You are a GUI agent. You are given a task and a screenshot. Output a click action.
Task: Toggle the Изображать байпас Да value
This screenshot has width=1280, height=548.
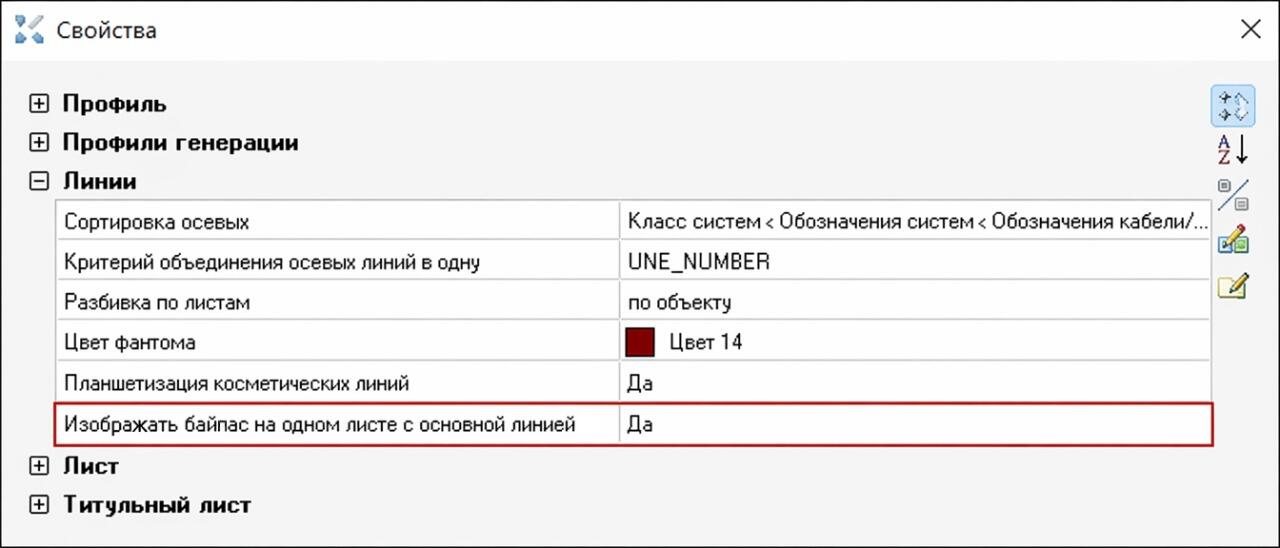[914, 424]
